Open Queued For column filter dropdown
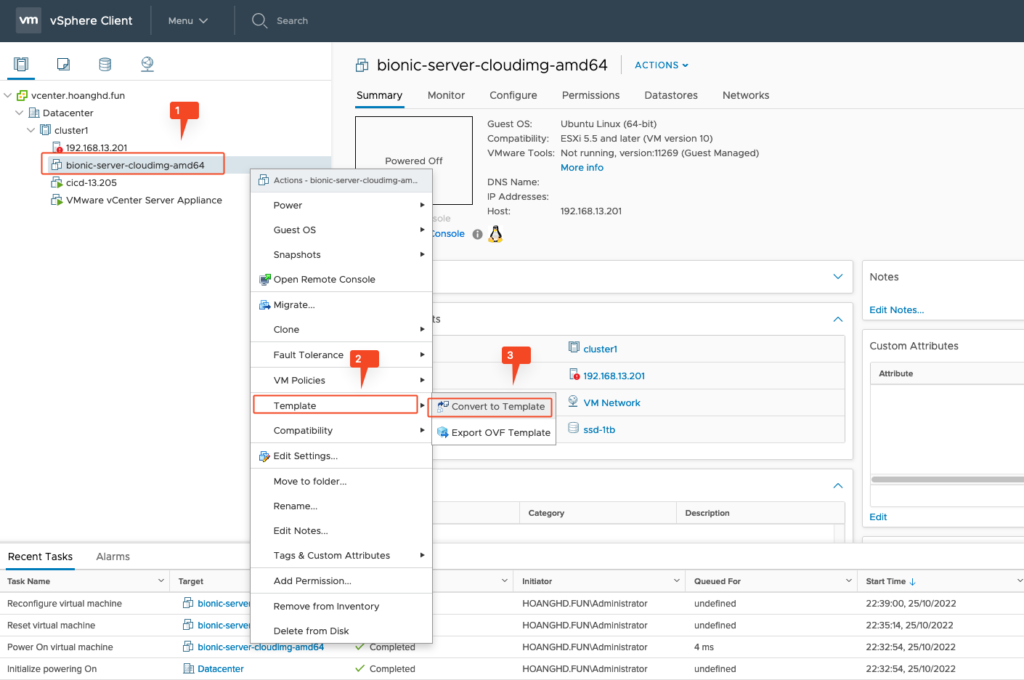This screenshot has height=680, width=1024. click(848, 581)
